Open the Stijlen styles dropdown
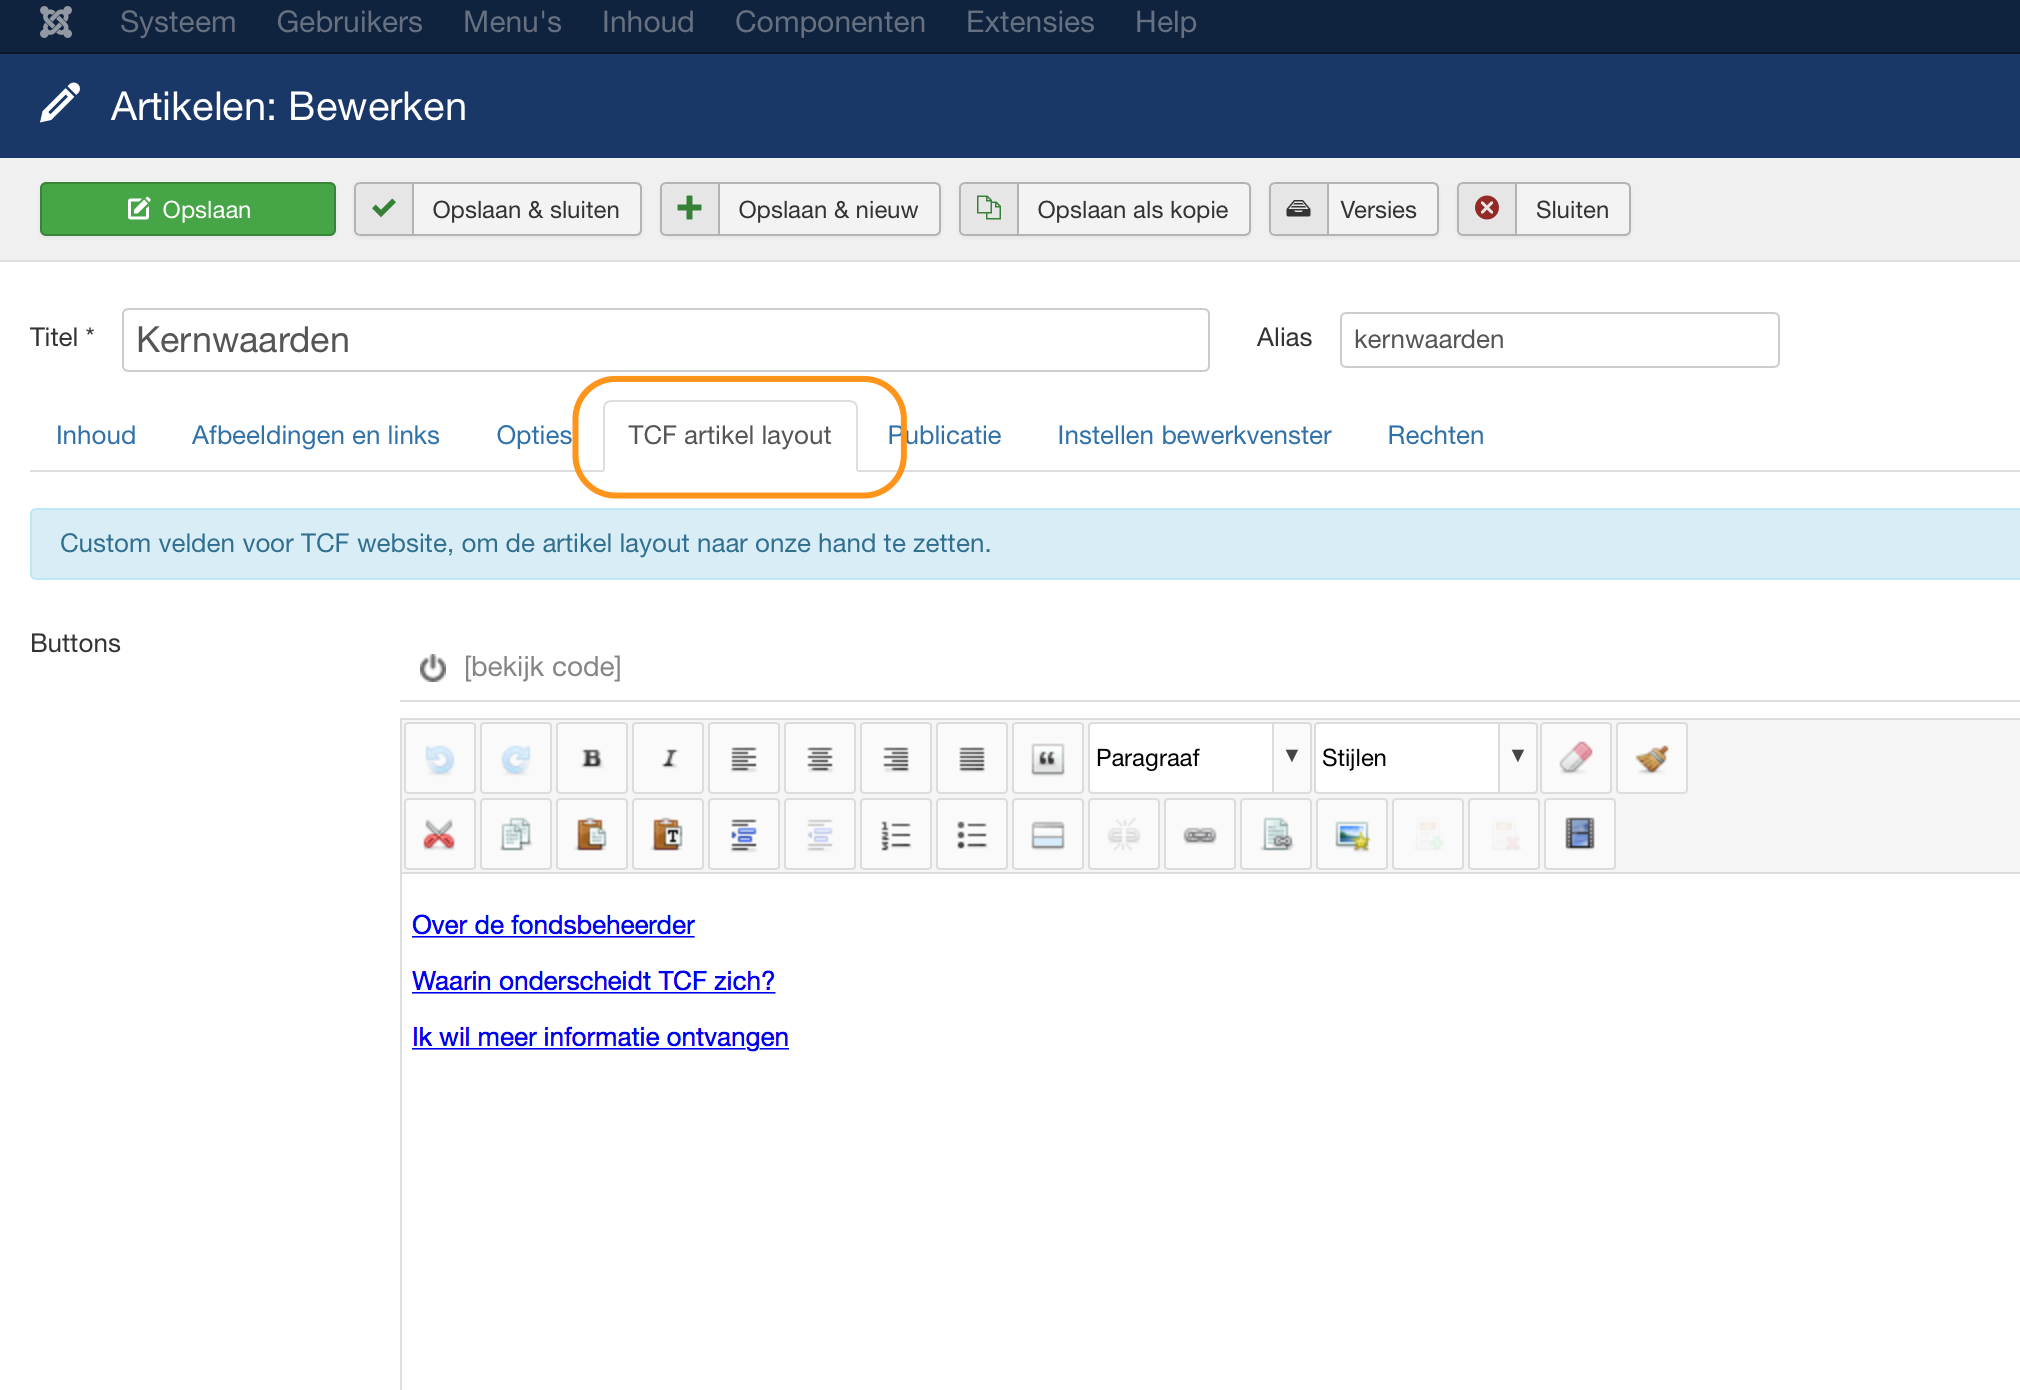Viewport: 2020px width, 1390px height. [x=1425, y=758]
